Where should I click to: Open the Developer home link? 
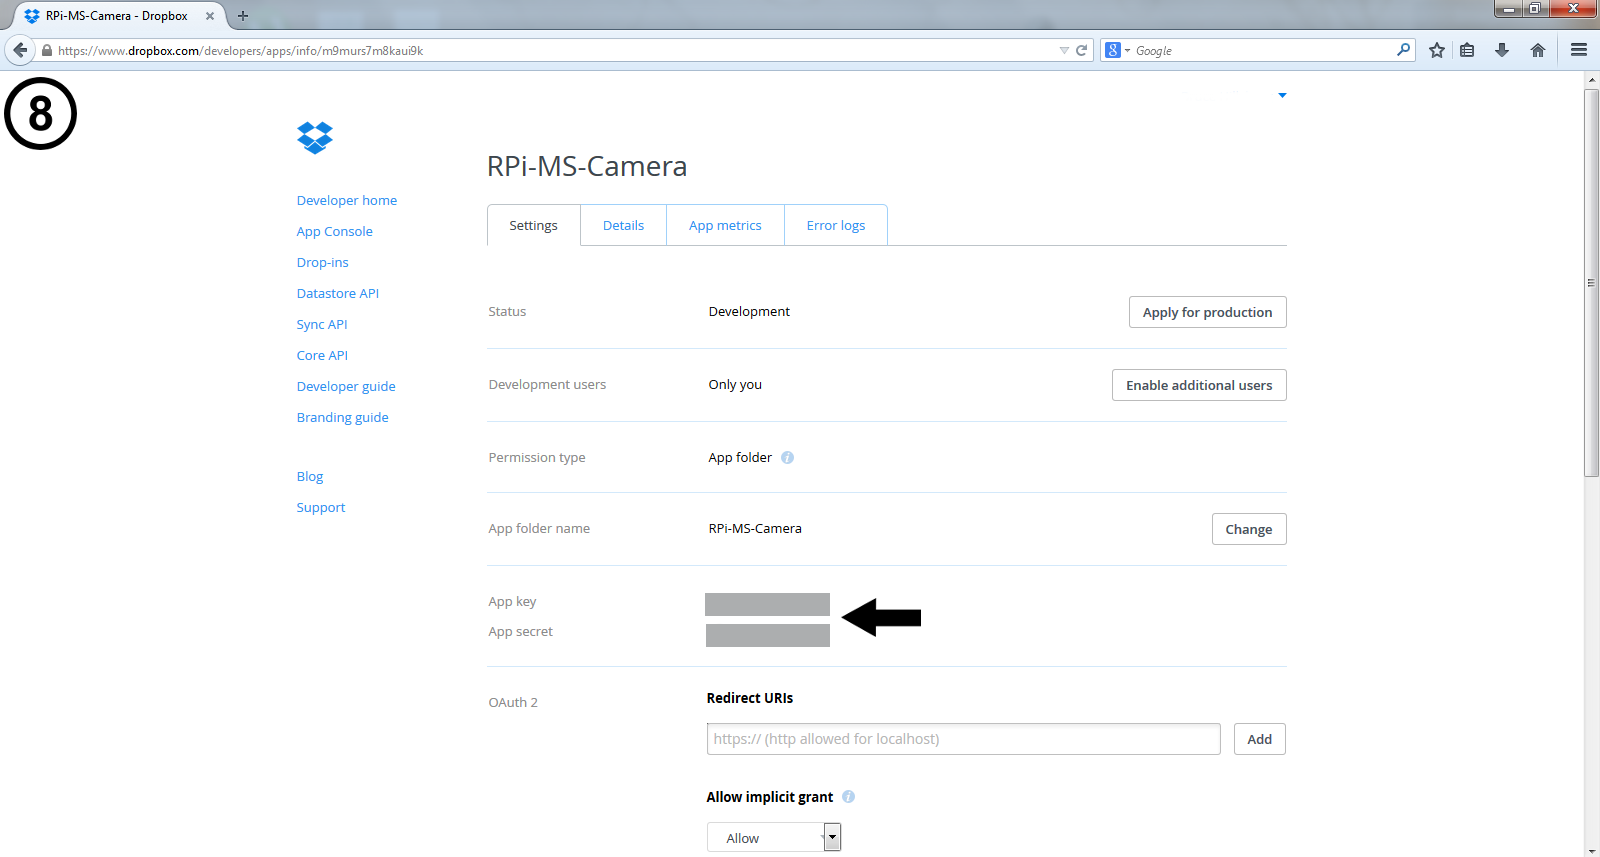(347, 201)
